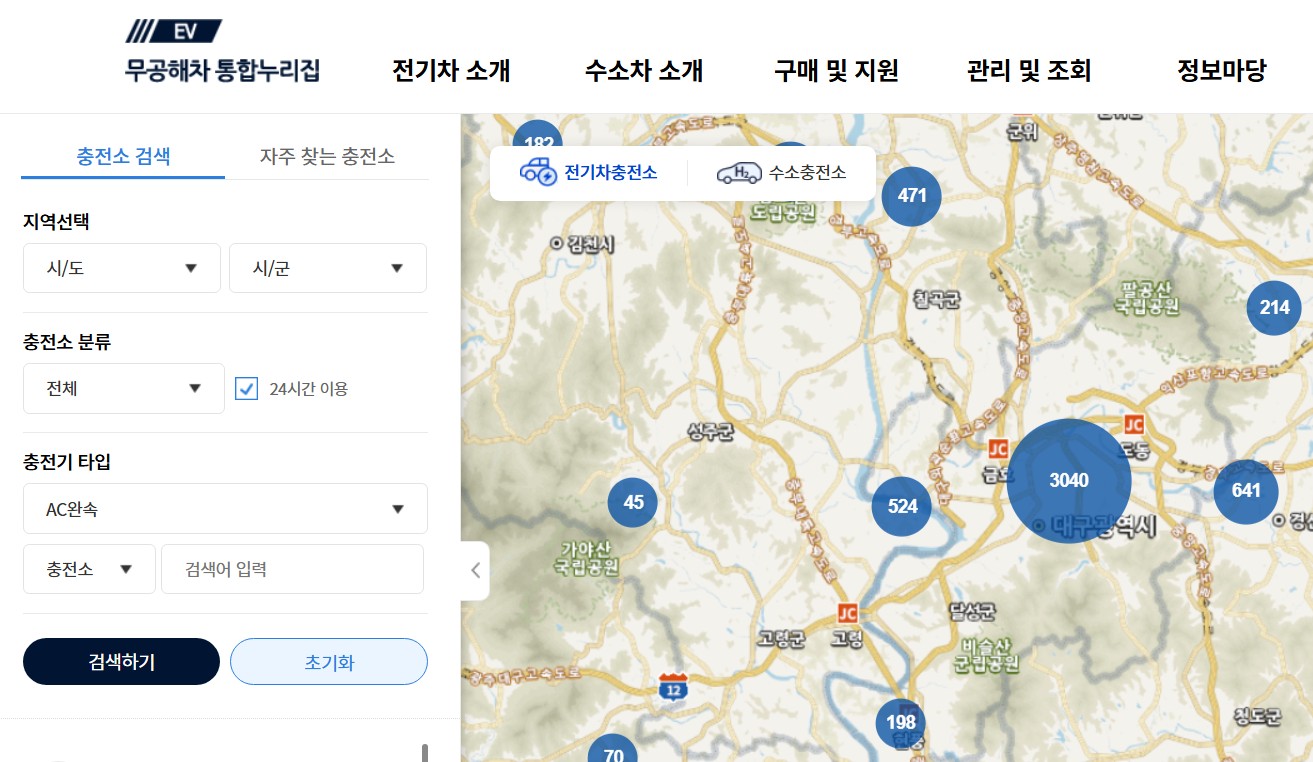Screen dimensions: 1313x762
Task: Open the 시/군 district dropdown
Action: click(328, 268)
